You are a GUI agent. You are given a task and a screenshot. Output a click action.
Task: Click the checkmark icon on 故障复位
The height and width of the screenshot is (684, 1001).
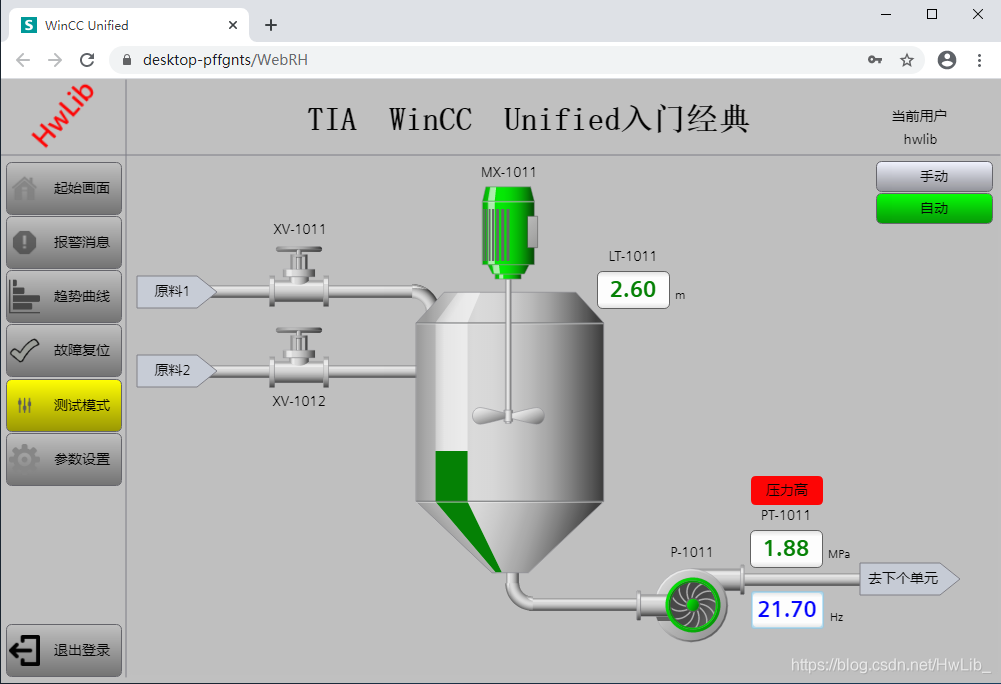[25, 350]
